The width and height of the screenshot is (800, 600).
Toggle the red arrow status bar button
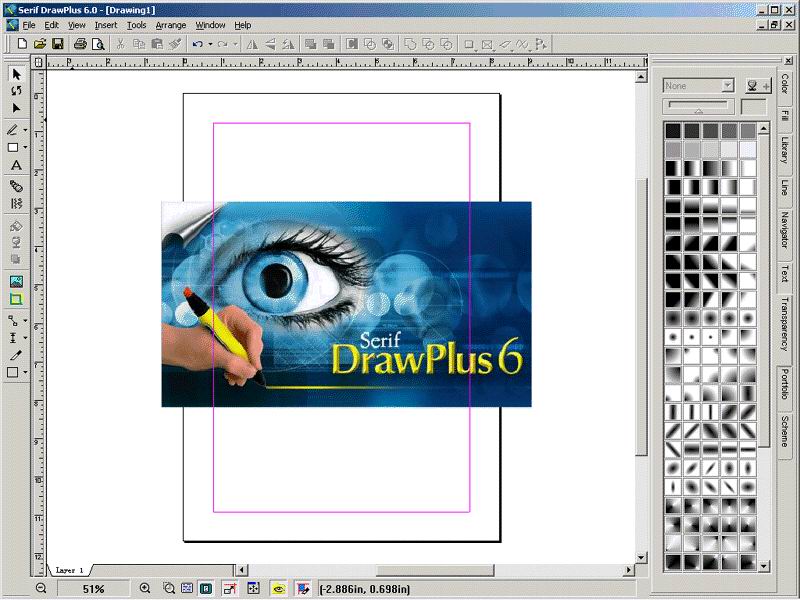click(x=230, y=589)
